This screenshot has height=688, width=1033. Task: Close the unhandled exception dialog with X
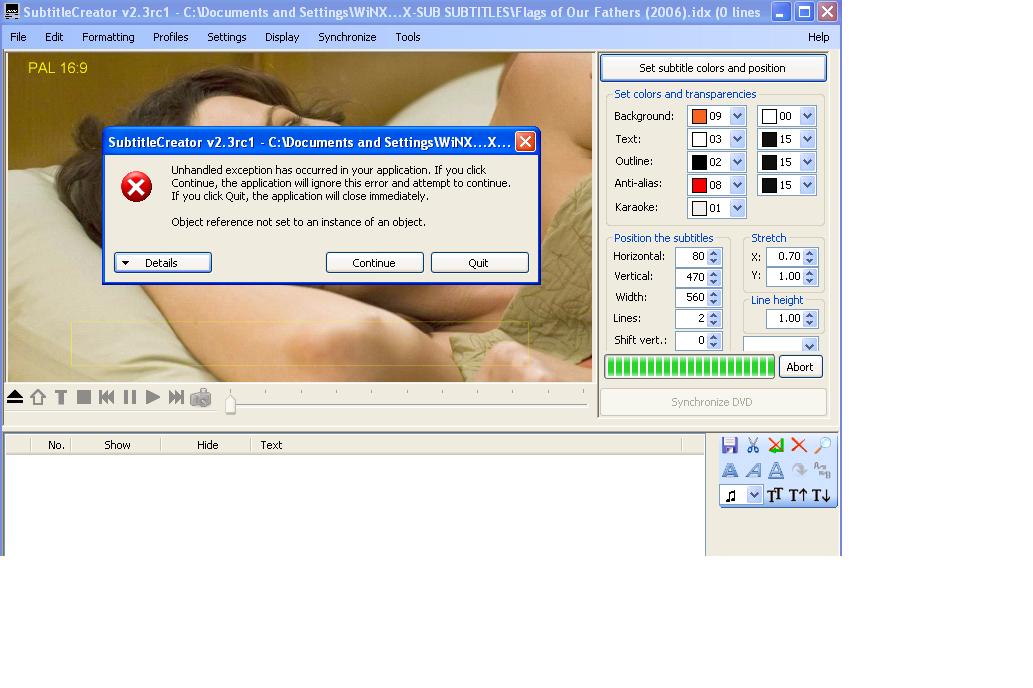(x=525, y=142)
